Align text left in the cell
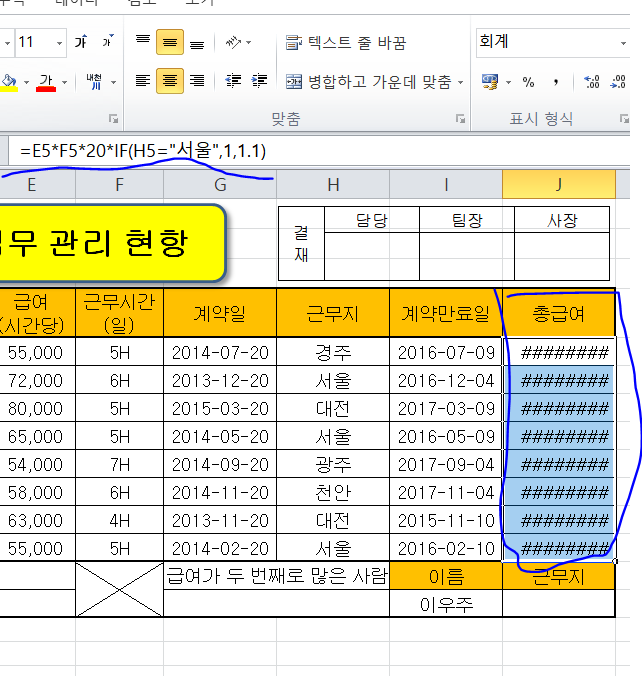The image size is (642, 676). pos(143,81)
